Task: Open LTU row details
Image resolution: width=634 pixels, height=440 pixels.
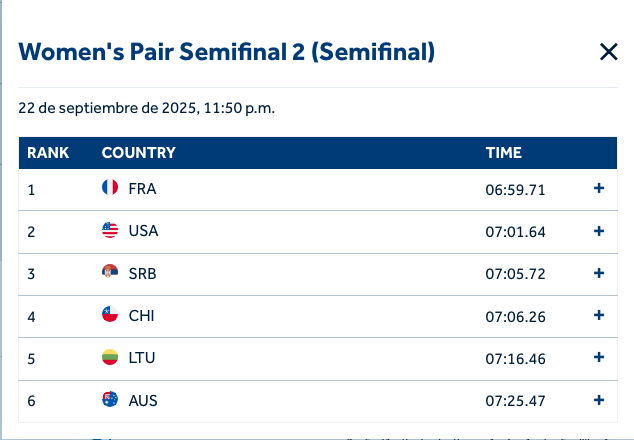Action: pyautogui.click(x=599, y=358)
